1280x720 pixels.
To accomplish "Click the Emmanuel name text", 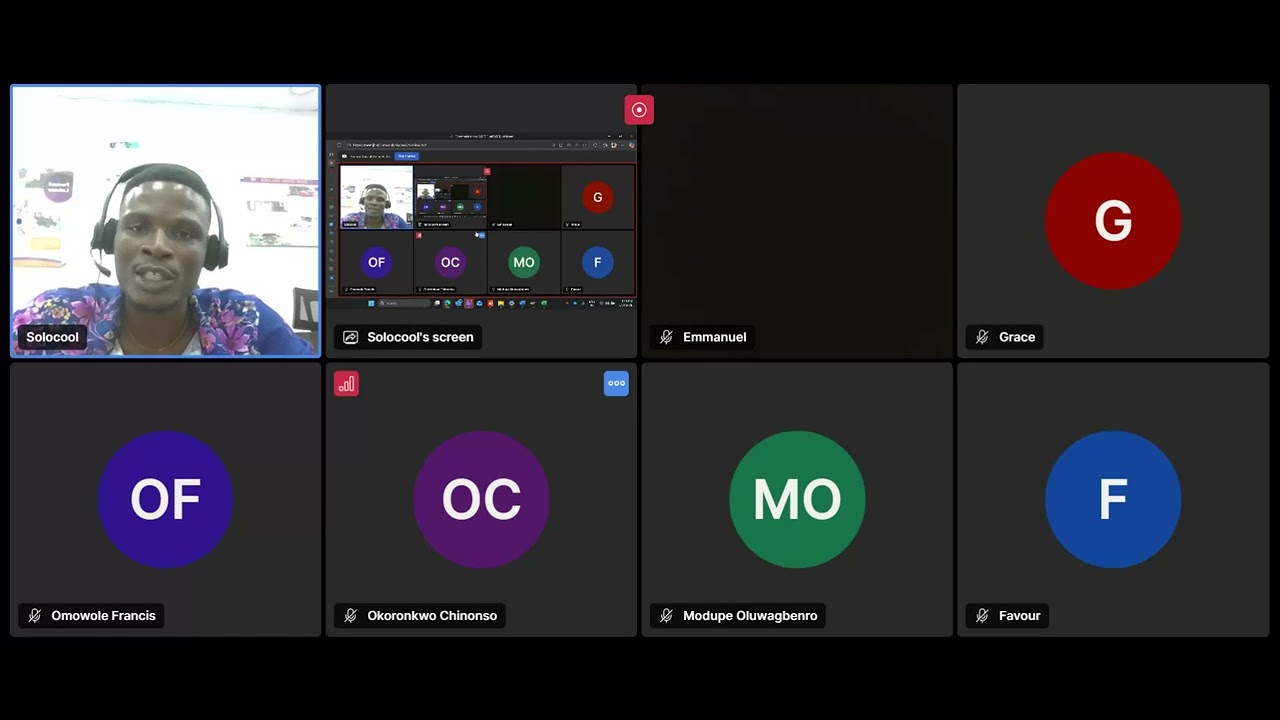I will (714, 337).
